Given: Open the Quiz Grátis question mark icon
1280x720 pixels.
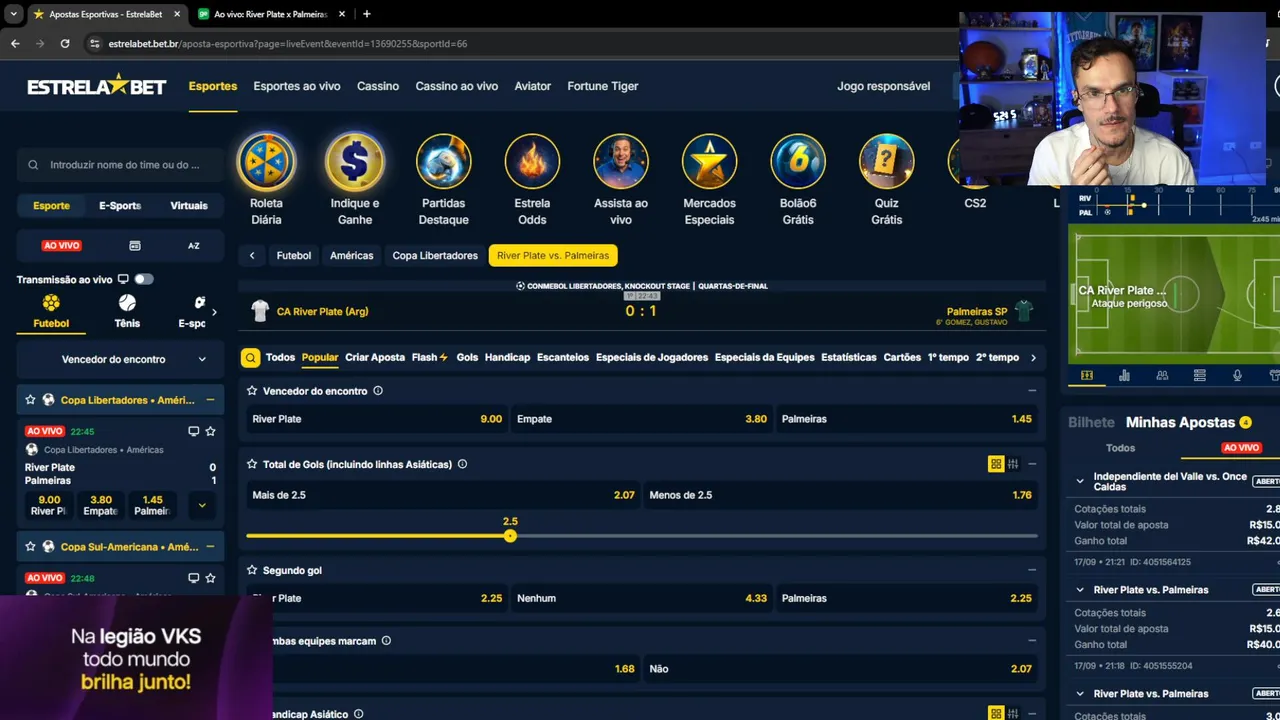Looking at the screenshot, I should (x=887, y=161).
